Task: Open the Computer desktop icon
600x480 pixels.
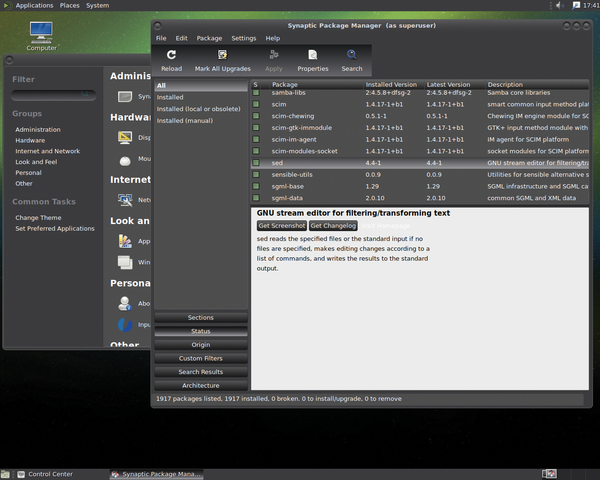Action: point(41,33)
